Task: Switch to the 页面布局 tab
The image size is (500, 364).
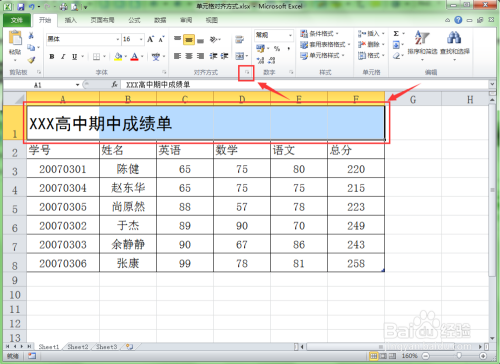Action: pos(102,20)
